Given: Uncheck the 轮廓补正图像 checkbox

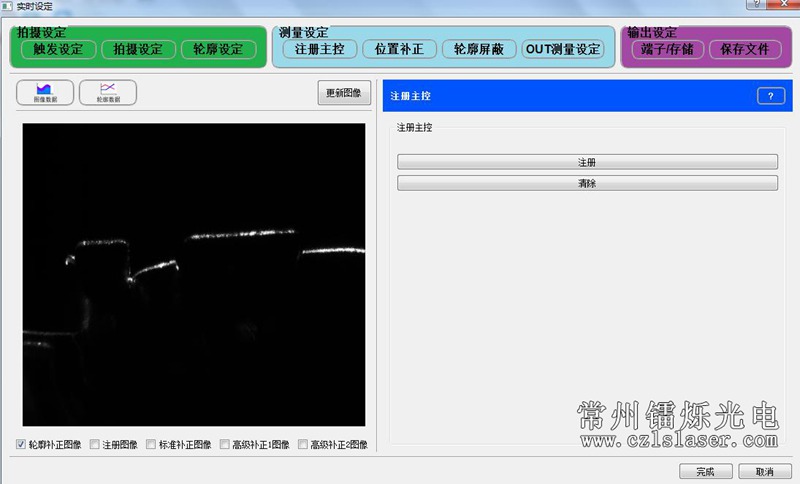Looking at the screenshot, I should (x=22, y=445).
